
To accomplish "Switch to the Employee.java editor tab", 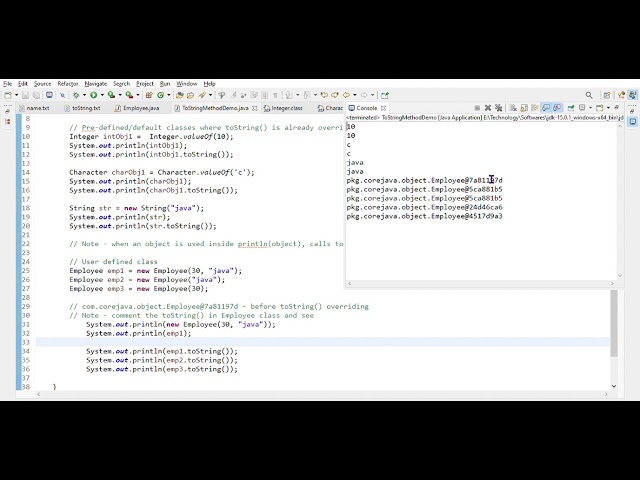I will [137, 108].
